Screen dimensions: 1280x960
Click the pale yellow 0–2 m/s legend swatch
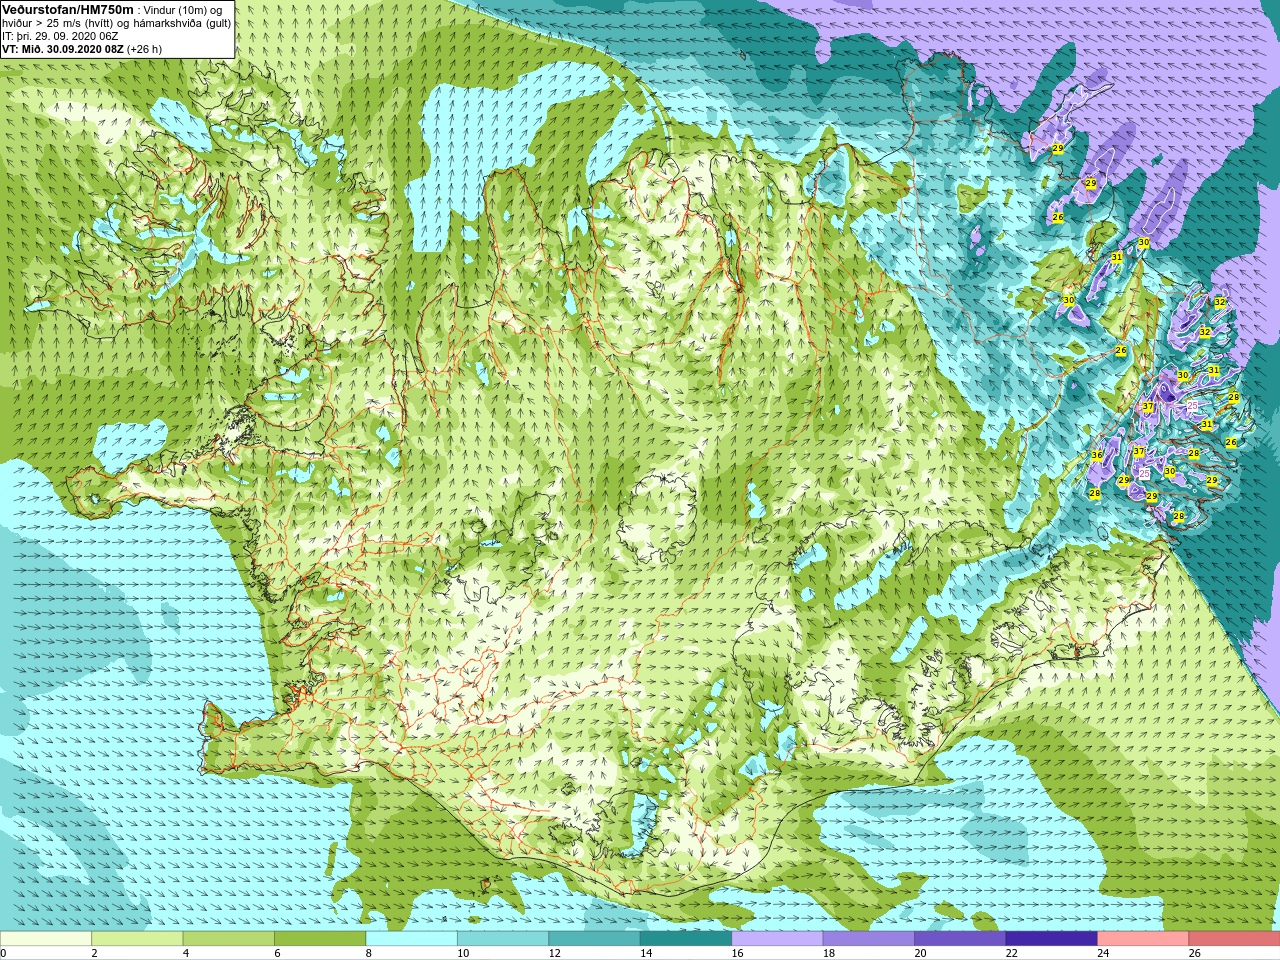pyautogui.click(x=46, y=939)
